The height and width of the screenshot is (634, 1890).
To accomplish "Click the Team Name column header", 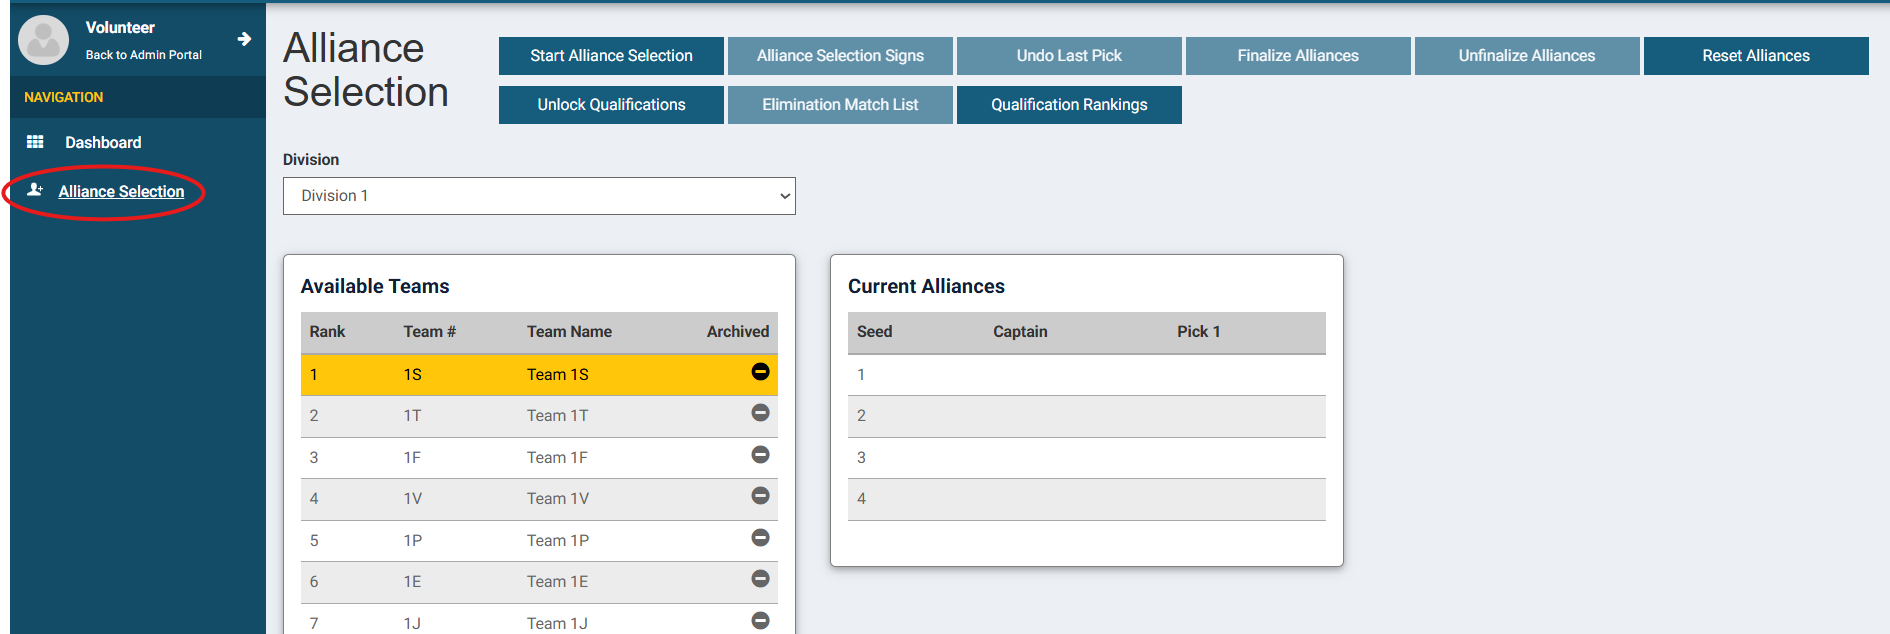I will coord(569,332).
